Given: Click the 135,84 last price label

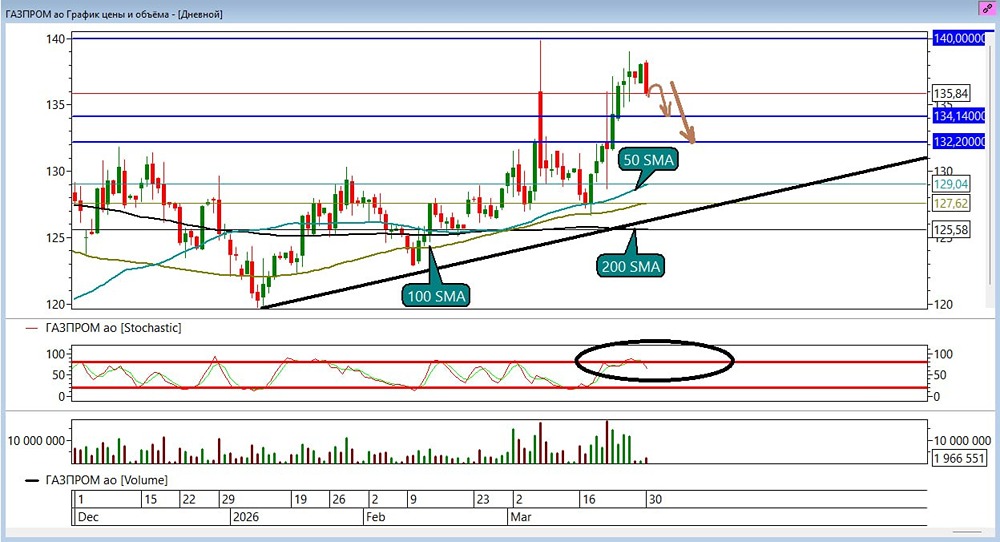Looking at the screenshot, I should click(951, 94).
